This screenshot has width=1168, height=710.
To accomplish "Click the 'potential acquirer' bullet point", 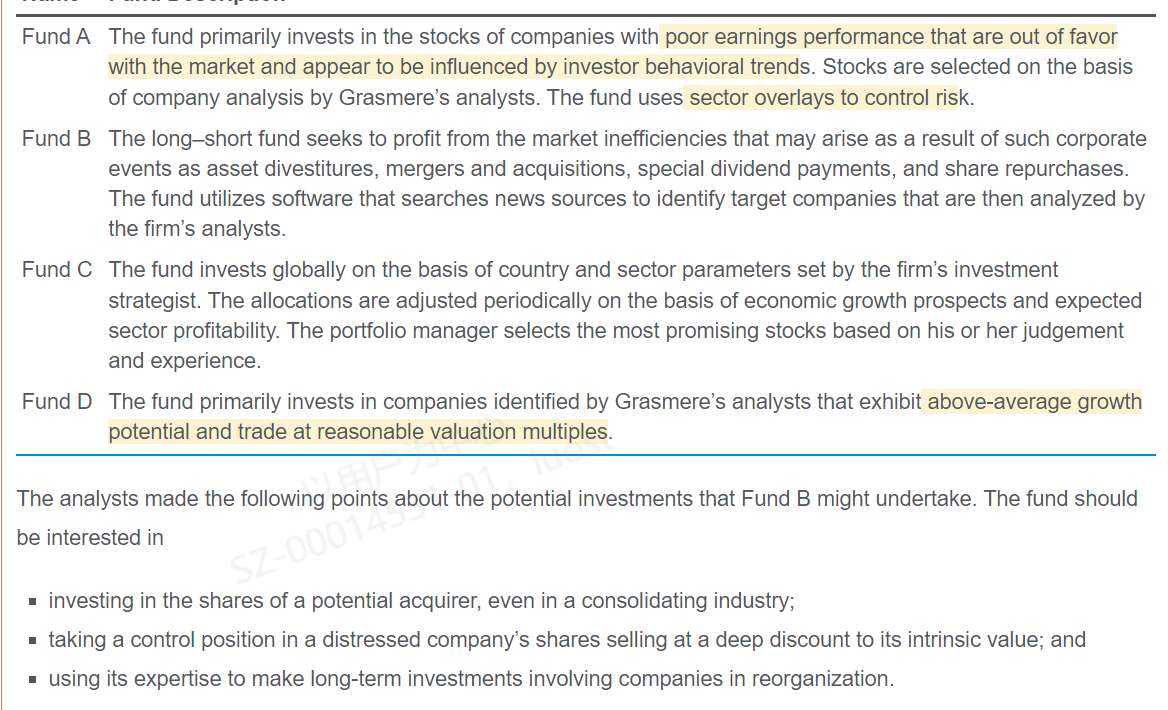I will tap(420, 601).
